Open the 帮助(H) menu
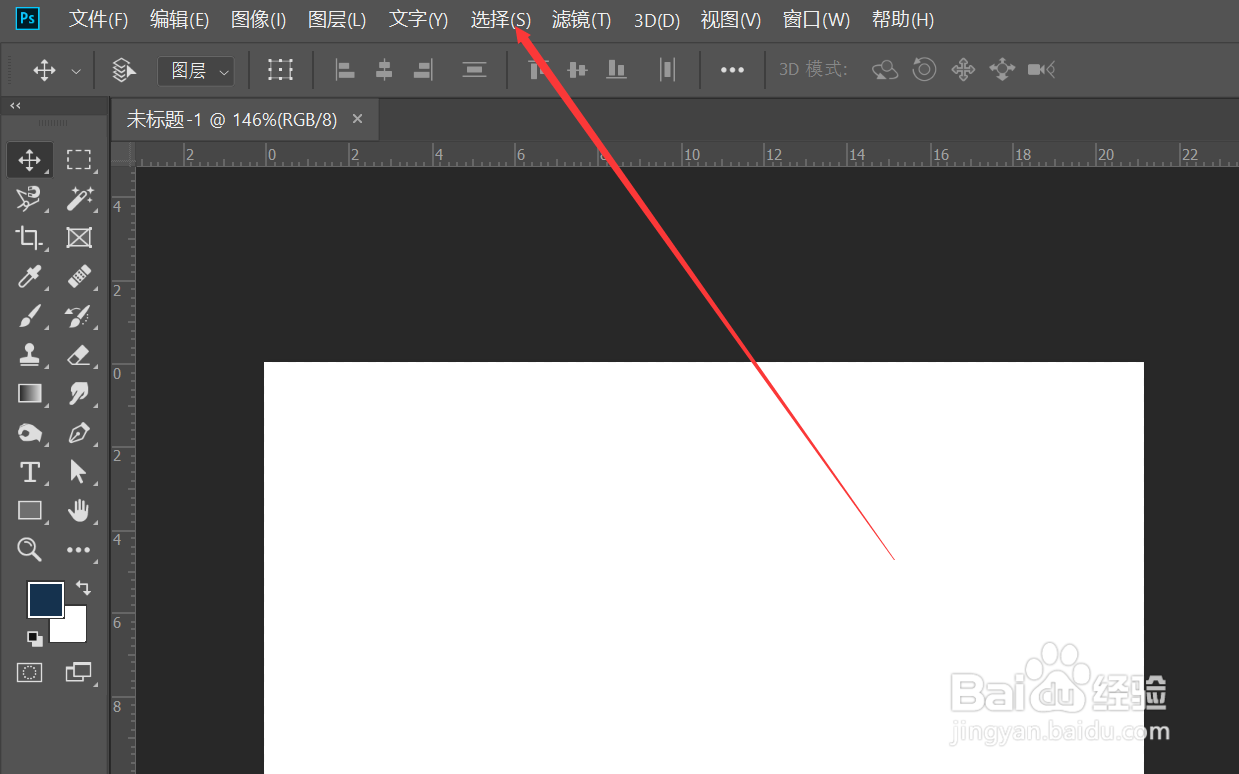 [903, 19]
